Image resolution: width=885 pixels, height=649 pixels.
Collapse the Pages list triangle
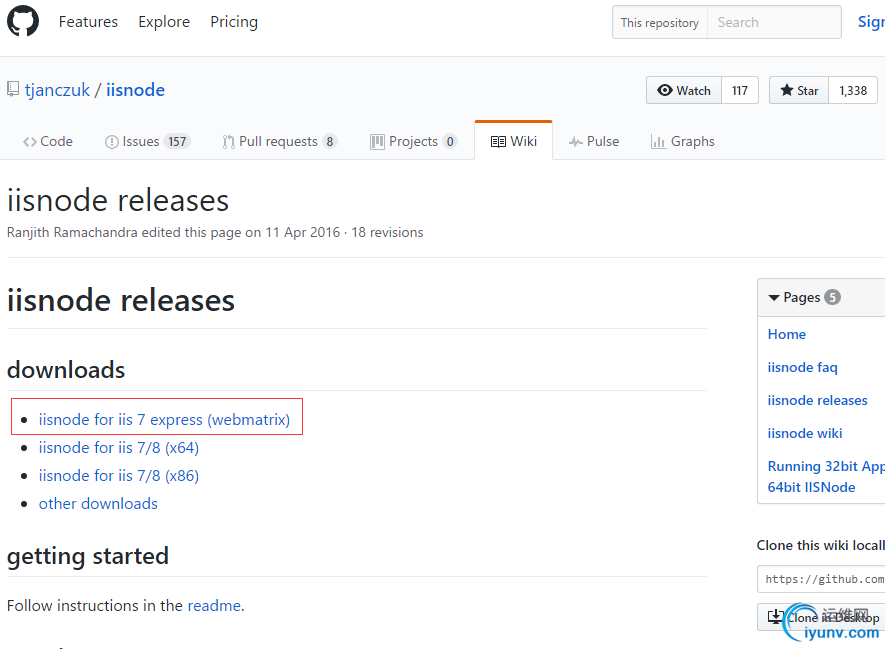[774, 297]
